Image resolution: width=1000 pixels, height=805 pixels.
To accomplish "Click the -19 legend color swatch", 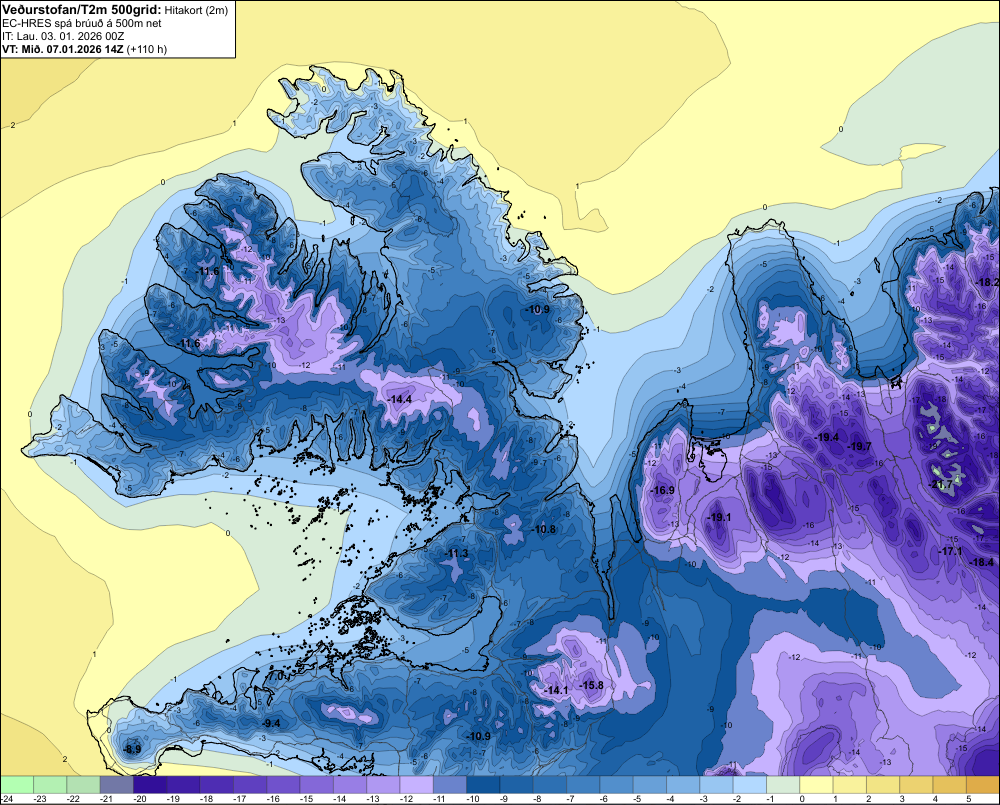I will point(183,784).
